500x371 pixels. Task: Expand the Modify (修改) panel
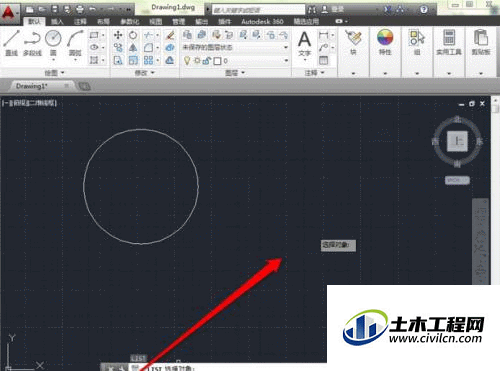(144, 73)
